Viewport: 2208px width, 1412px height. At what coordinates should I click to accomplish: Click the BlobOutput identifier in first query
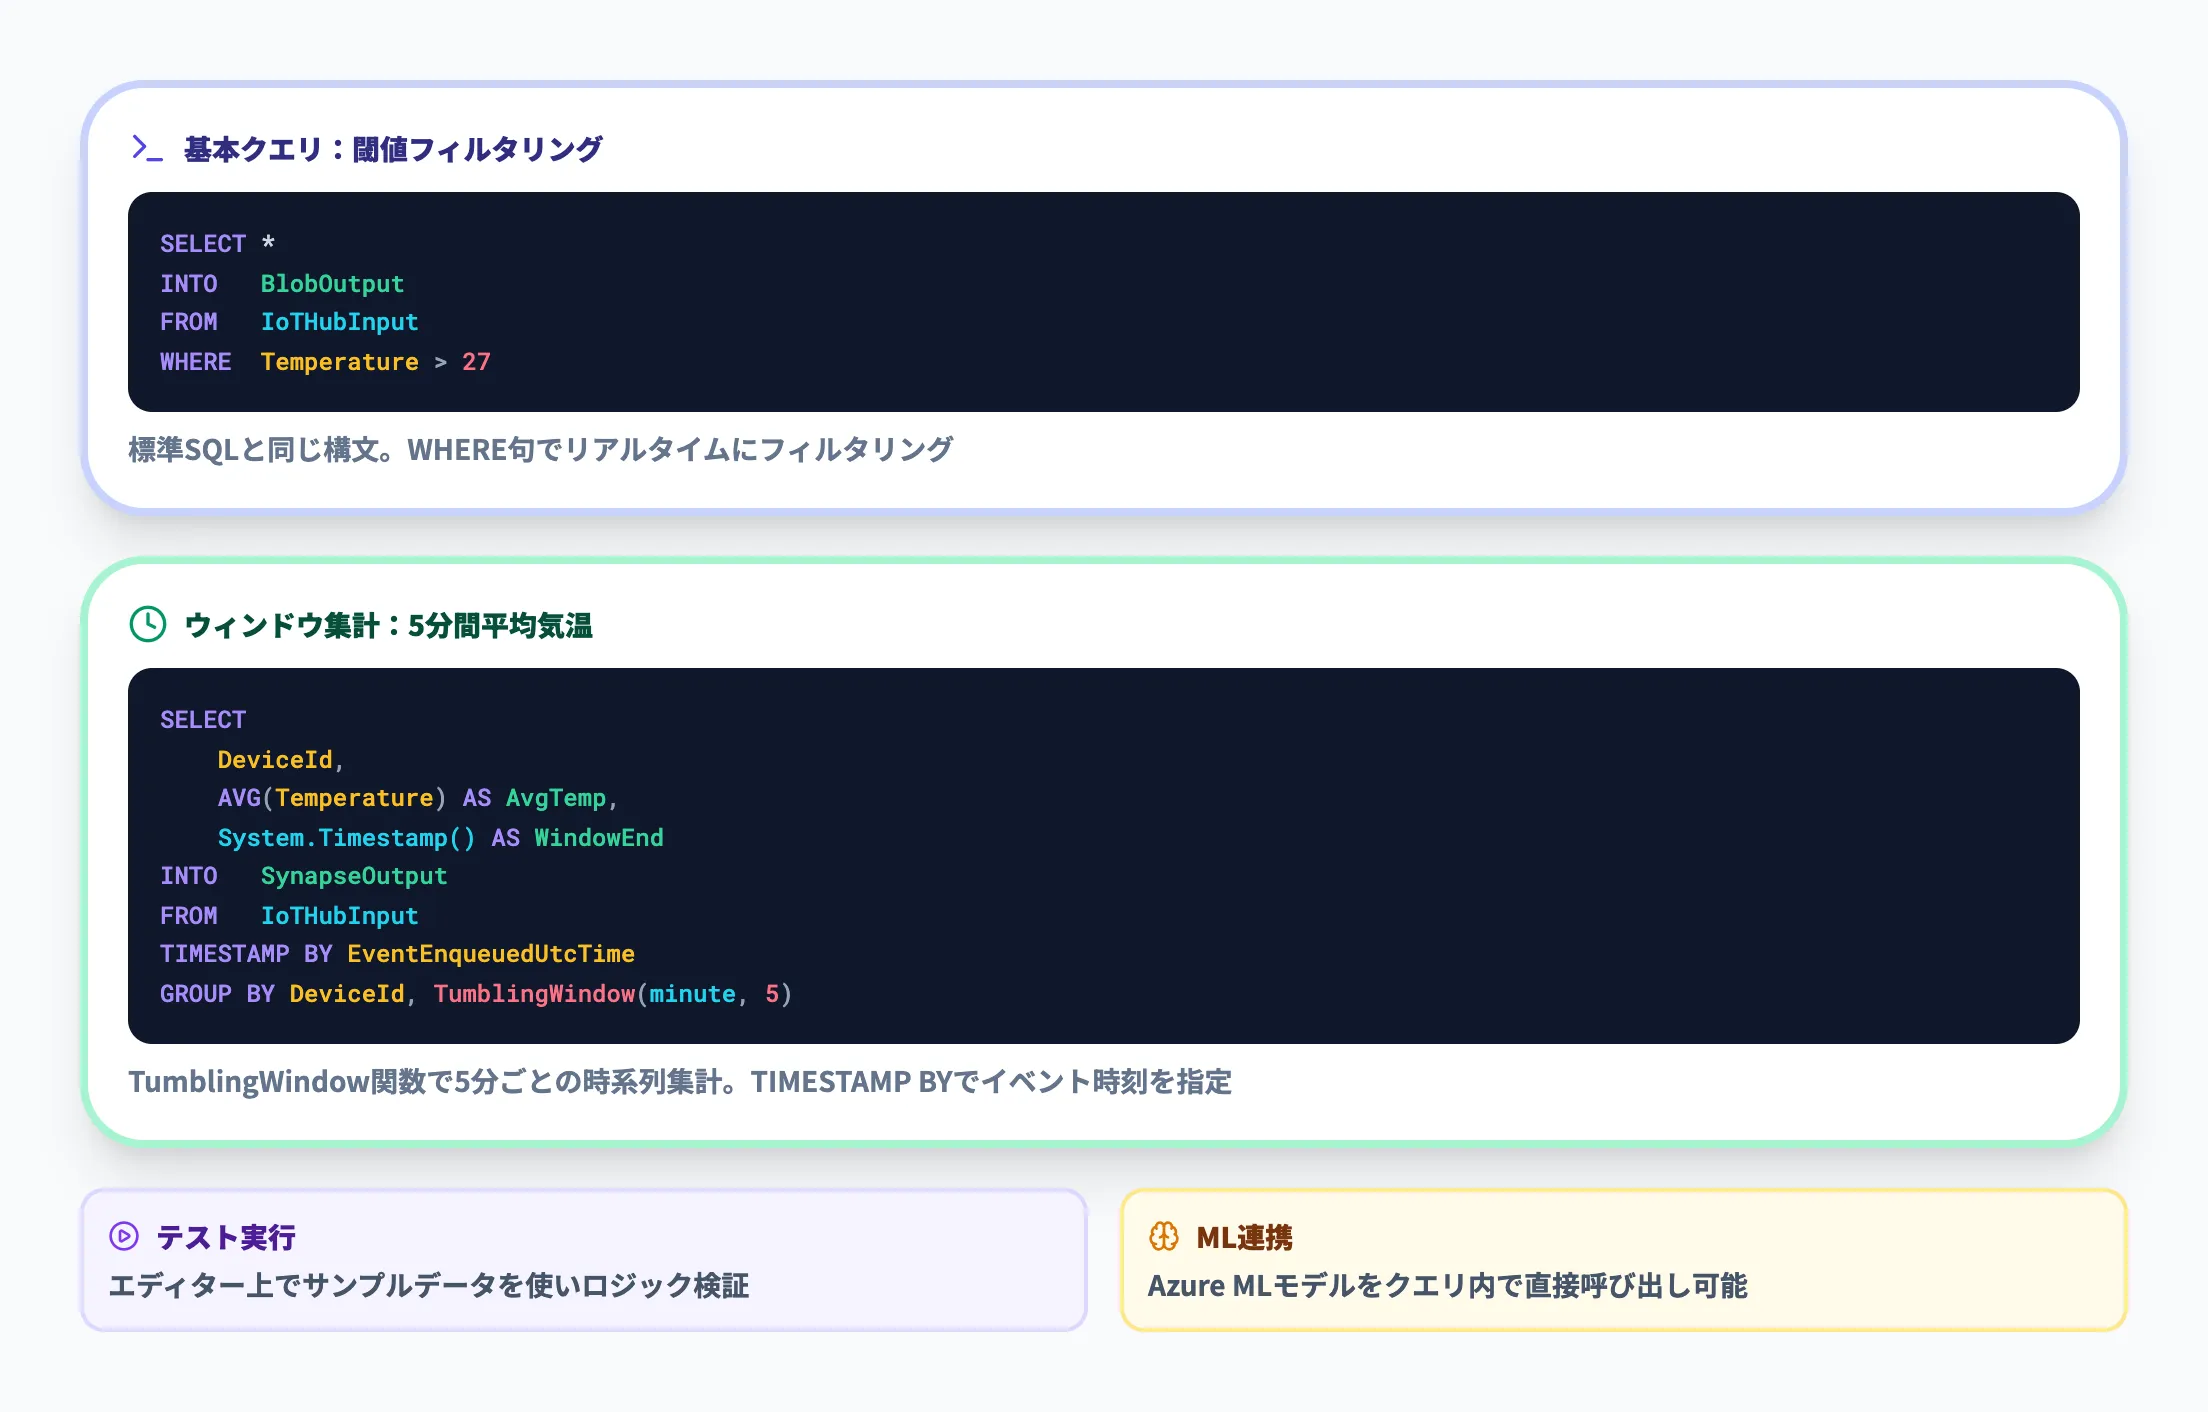[331, 283]
